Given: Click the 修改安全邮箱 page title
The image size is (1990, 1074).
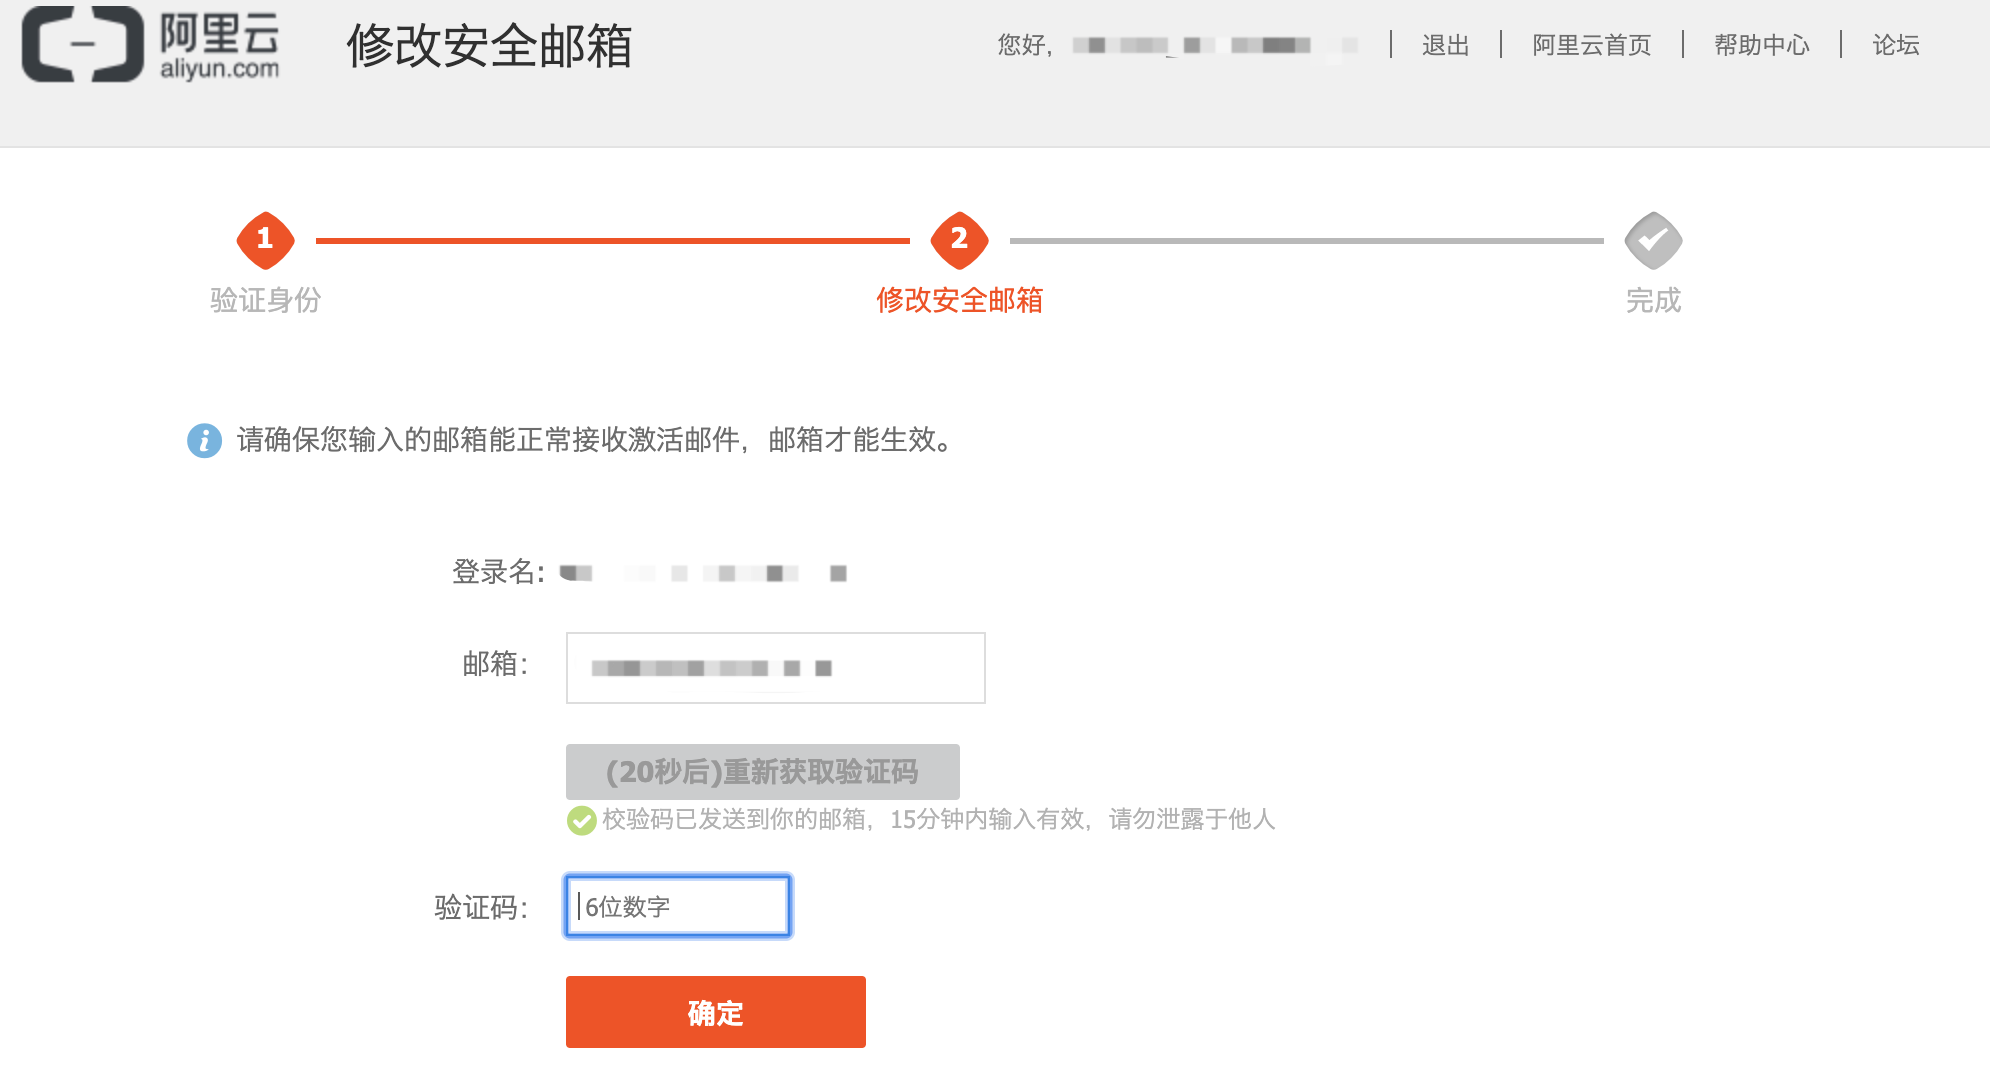Looking at the screenshot, I should tap(489, 44).
